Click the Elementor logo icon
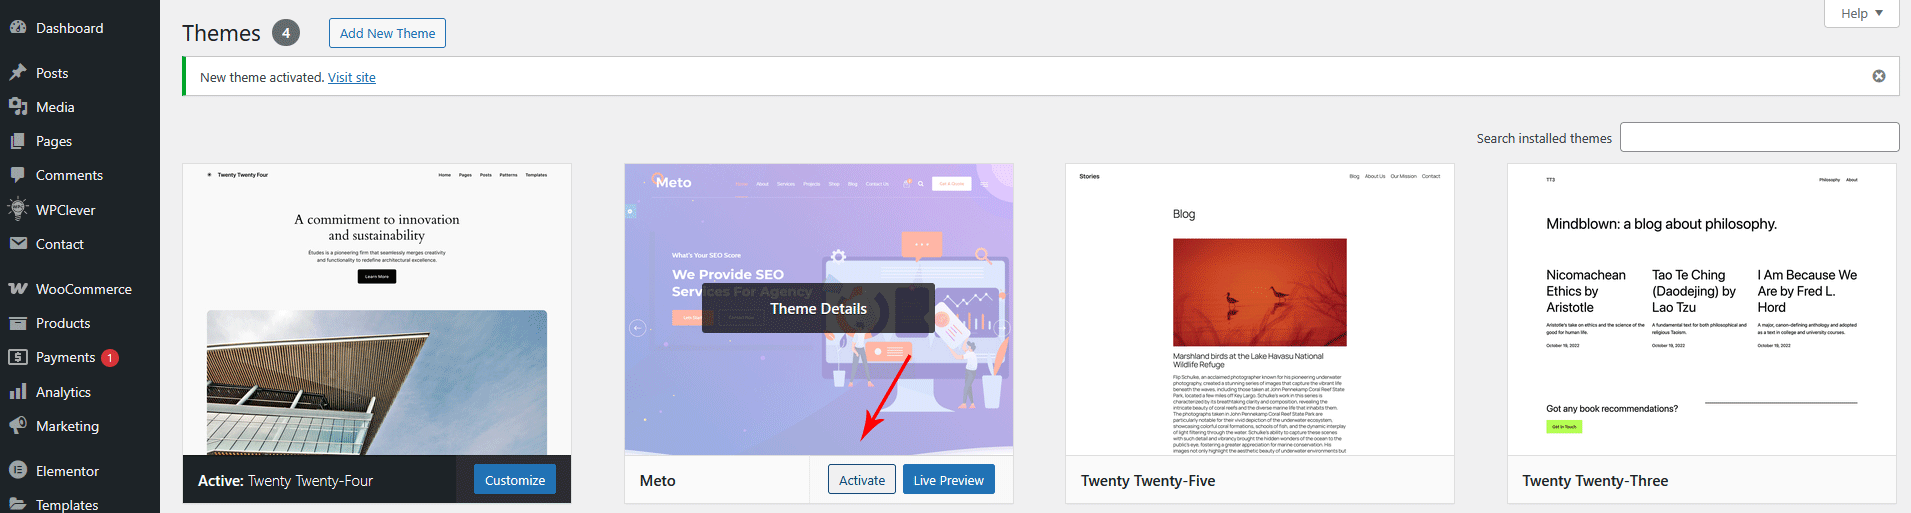 (x=18, y=471)
